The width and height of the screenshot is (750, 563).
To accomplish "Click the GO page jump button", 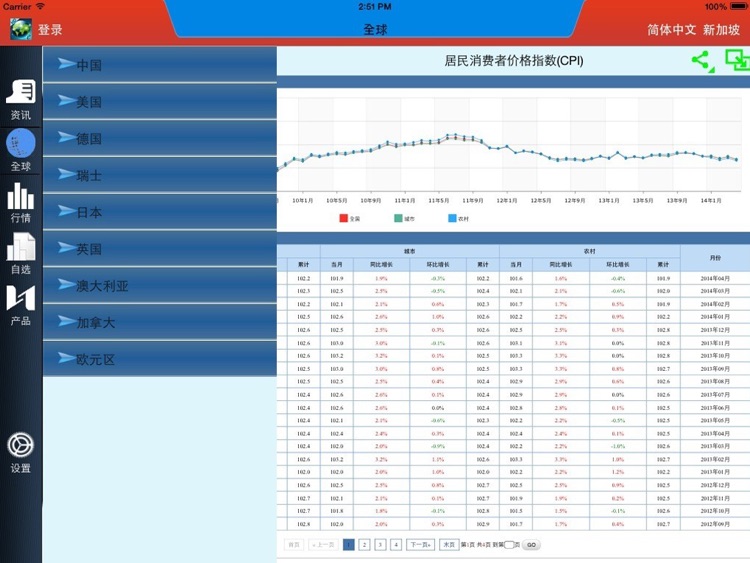I will [x=531, y=545].
